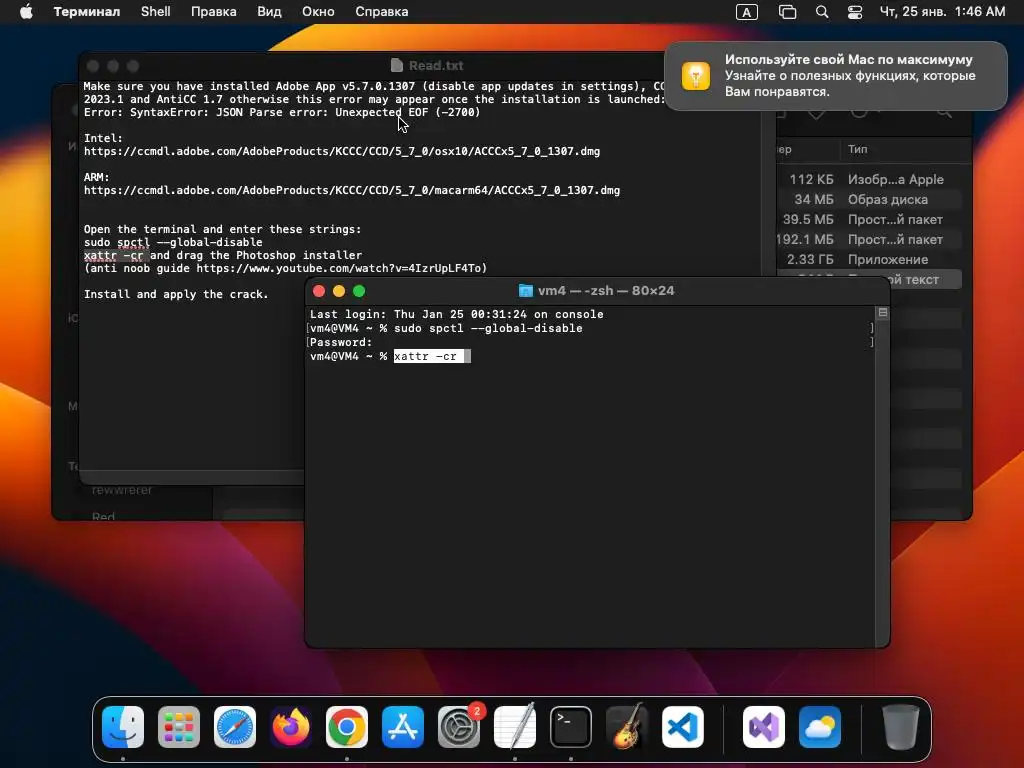Click 'Install and apply the crack.' line
Viewport: 1024px width, 768px height.
[x=176, y=295]
